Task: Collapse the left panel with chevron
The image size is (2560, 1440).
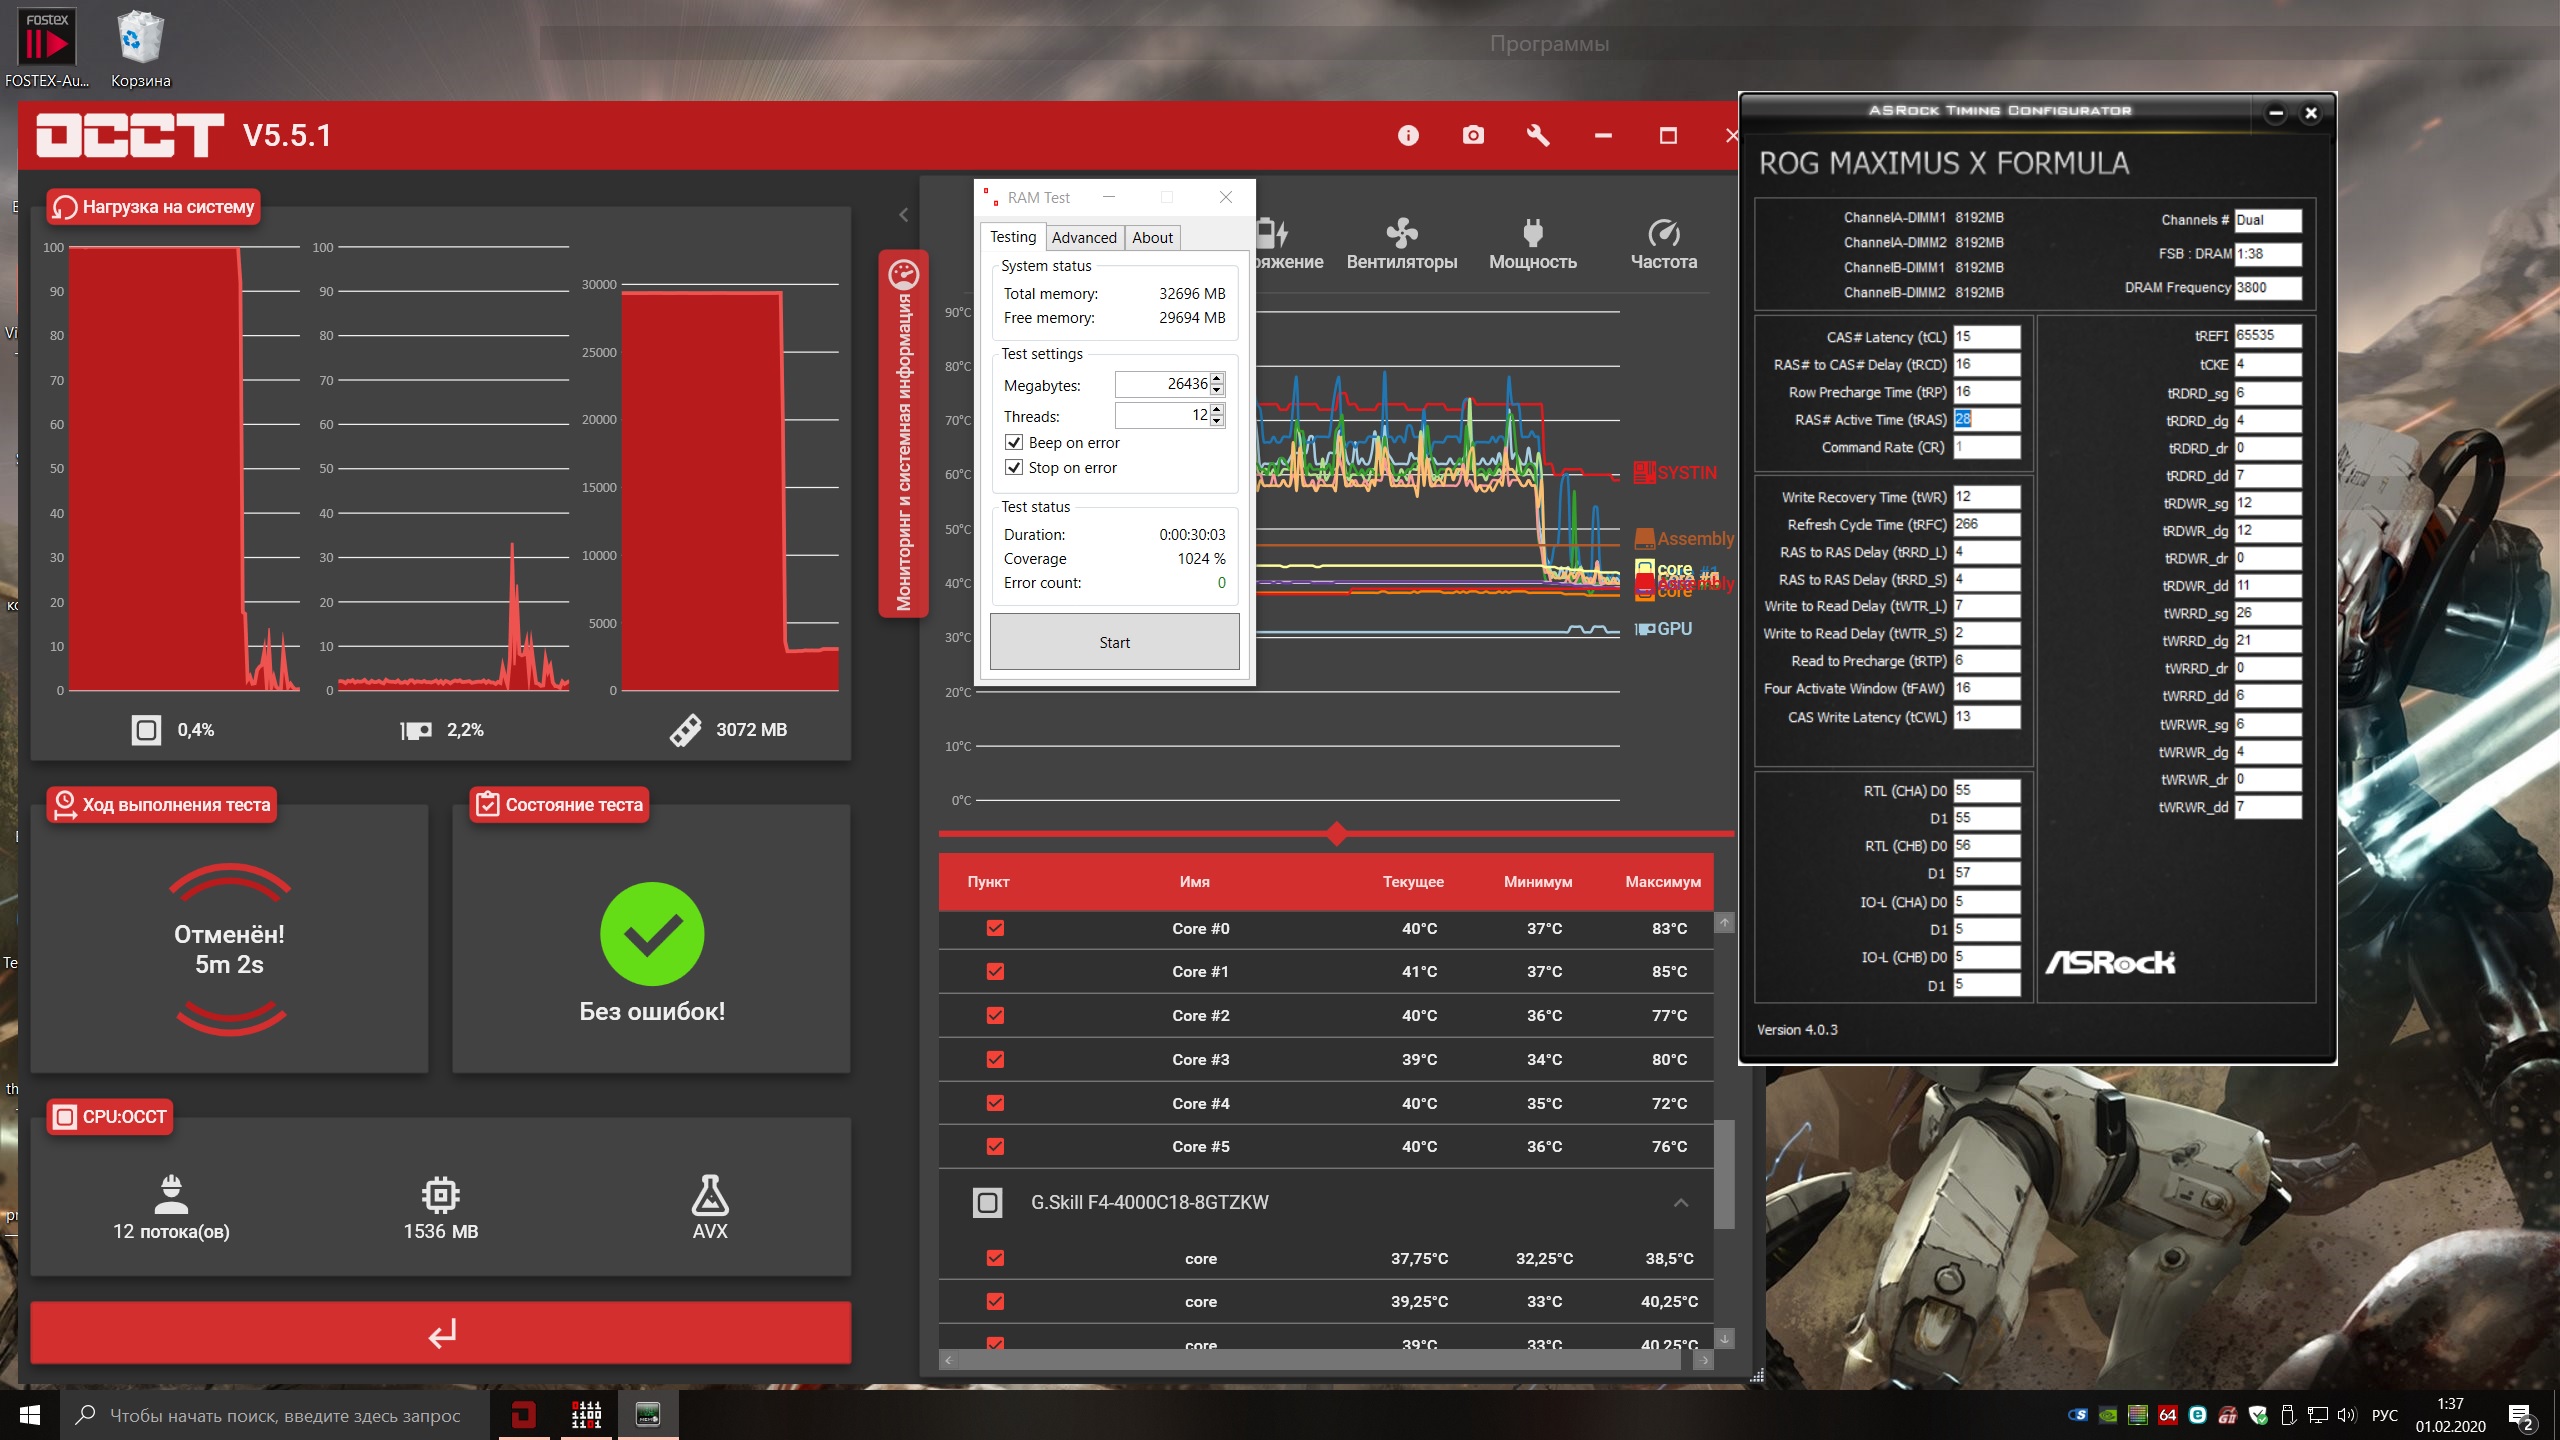Action: tap(903, 214)
